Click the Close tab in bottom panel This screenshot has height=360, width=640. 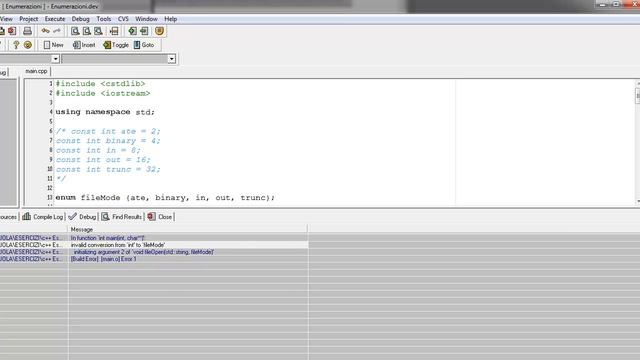160,217
